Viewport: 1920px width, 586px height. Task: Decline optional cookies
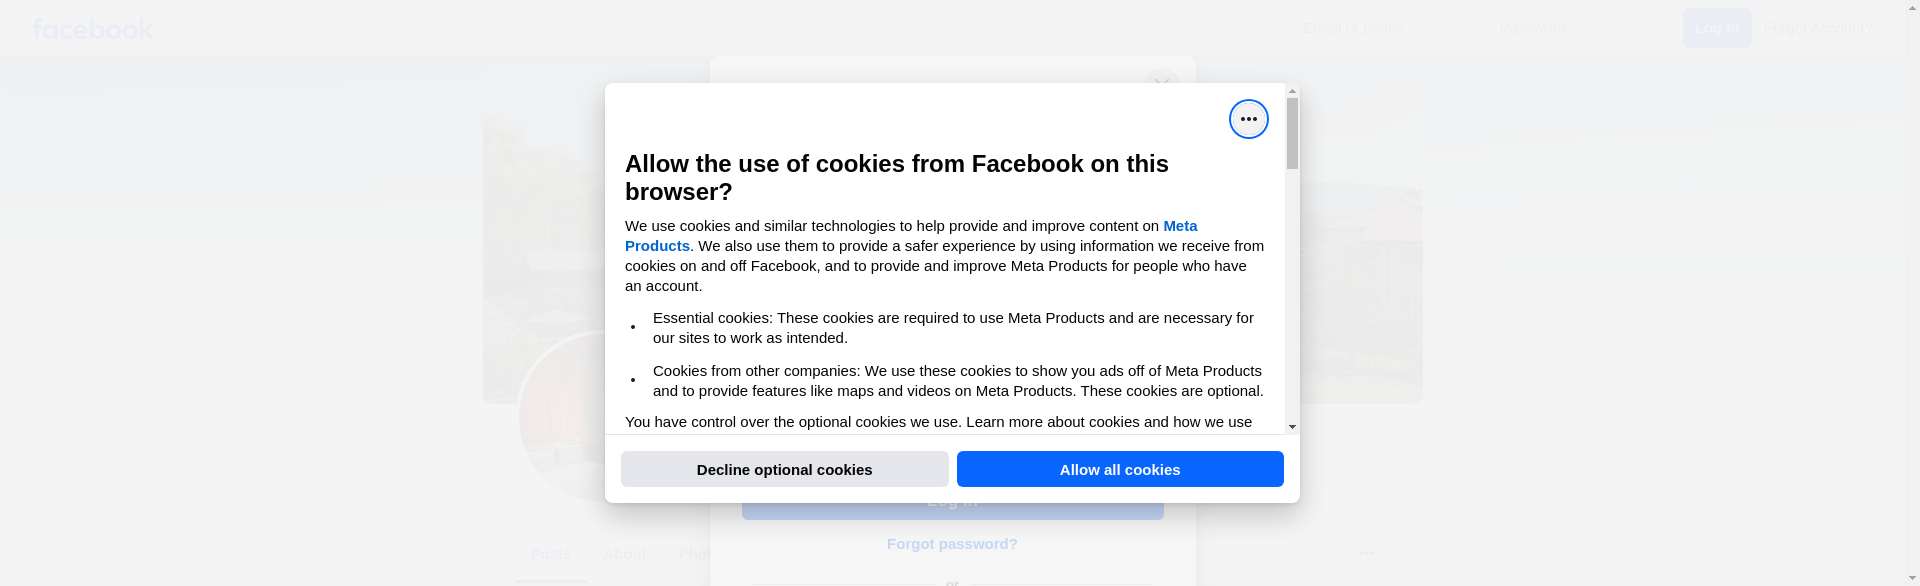784,469
